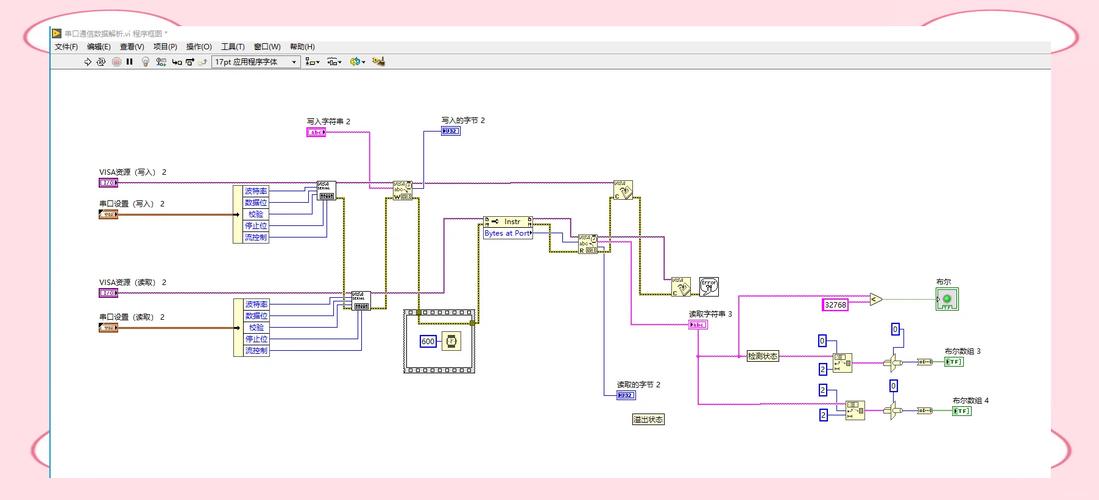This screenshot has height=500, width=1099.
Task: Open the 查看(V) menu
Action: [x=132, y=47]
